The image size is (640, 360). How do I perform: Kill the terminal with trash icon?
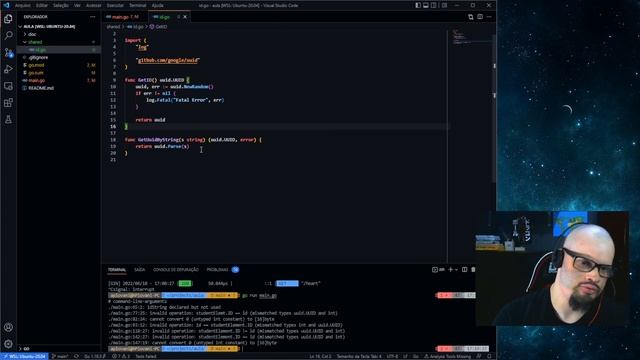click(473, 270)
